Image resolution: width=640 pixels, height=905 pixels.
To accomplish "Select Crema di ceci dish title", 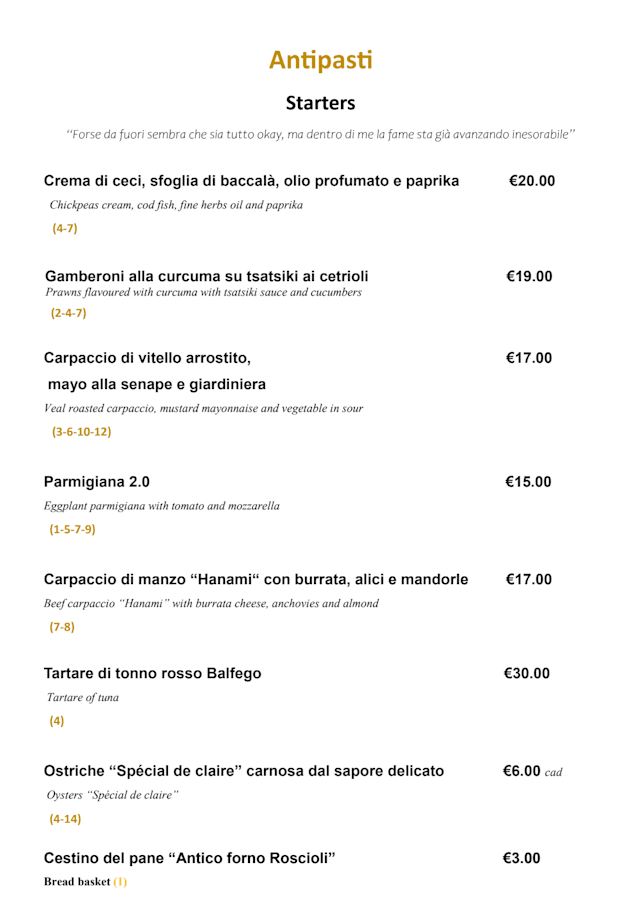I will click(251, 181).
